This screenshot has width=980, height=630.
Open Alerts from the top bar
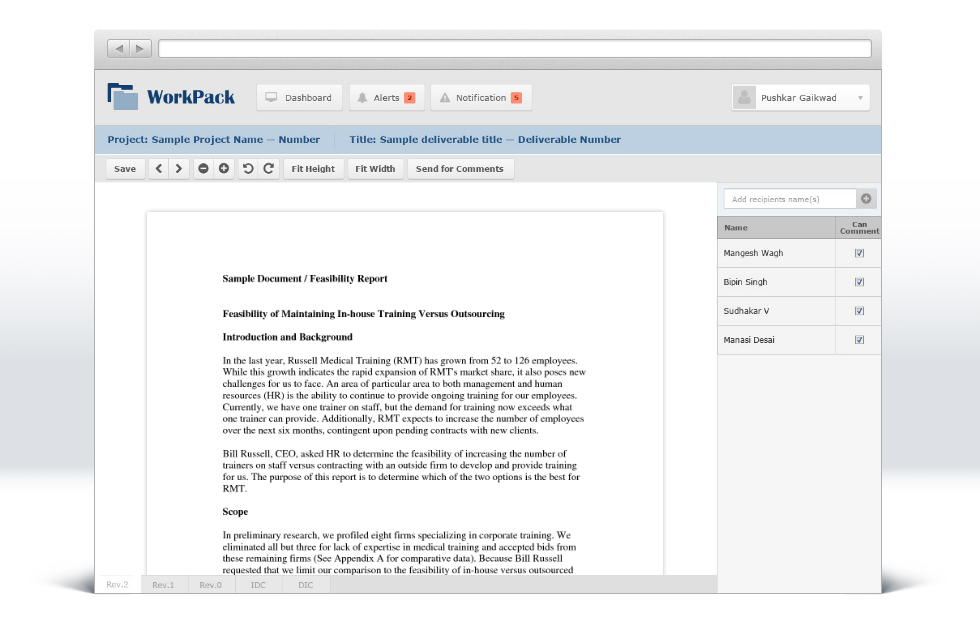coord(386,97)
